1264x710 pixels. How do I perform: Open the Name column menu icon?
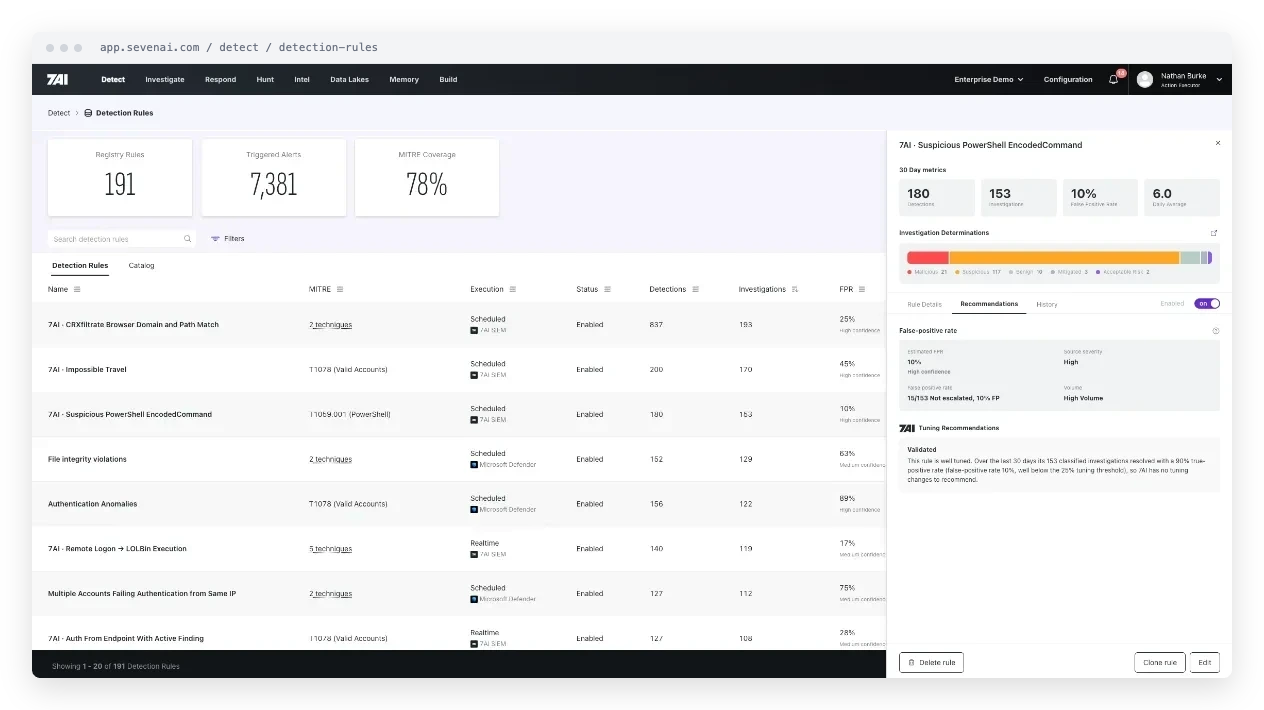coord(77,290)
